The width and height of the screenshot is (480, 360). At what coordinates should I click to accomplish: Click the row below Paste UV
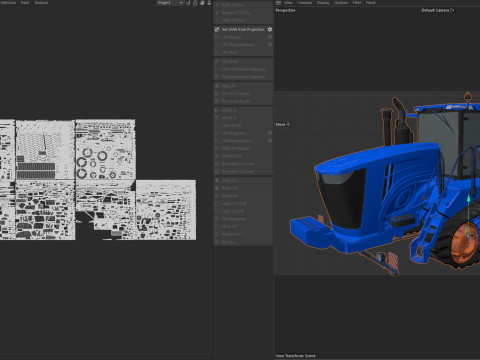[x=243, y=196]
